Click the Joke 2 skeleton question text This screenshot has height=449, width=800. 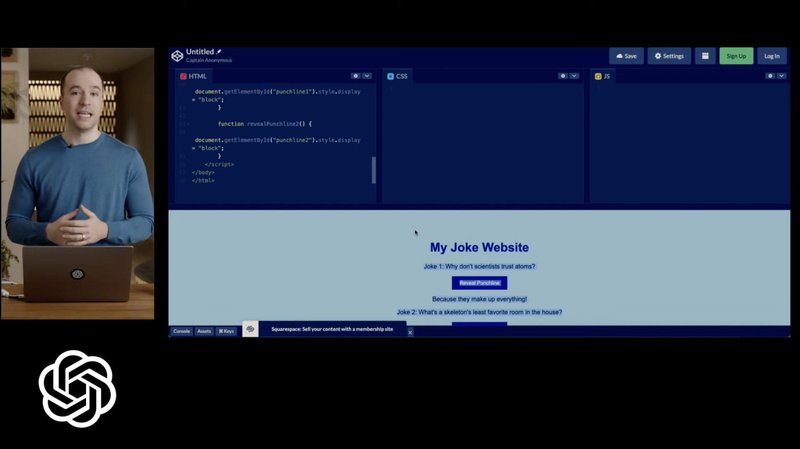tap(480, 312)
